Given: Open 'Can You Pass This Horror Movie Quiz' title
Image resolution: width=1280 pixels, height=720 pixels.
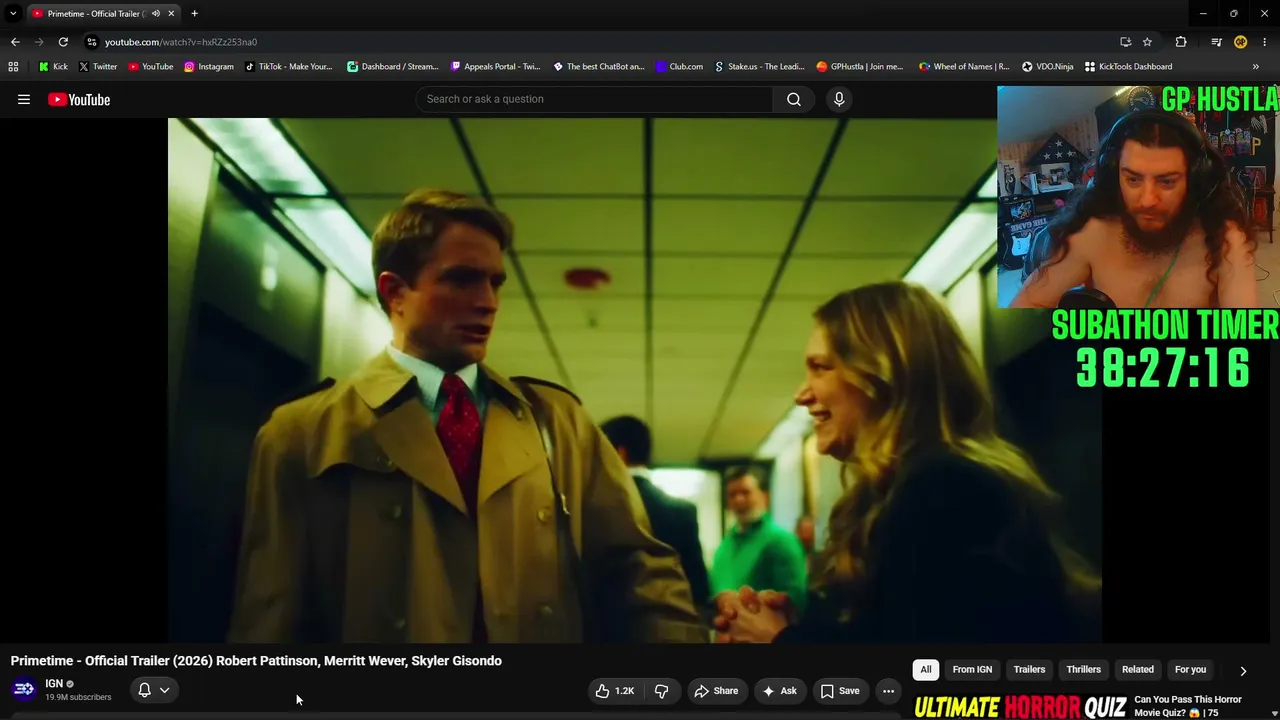Looking at the screenshot, I should point(1188,706).
